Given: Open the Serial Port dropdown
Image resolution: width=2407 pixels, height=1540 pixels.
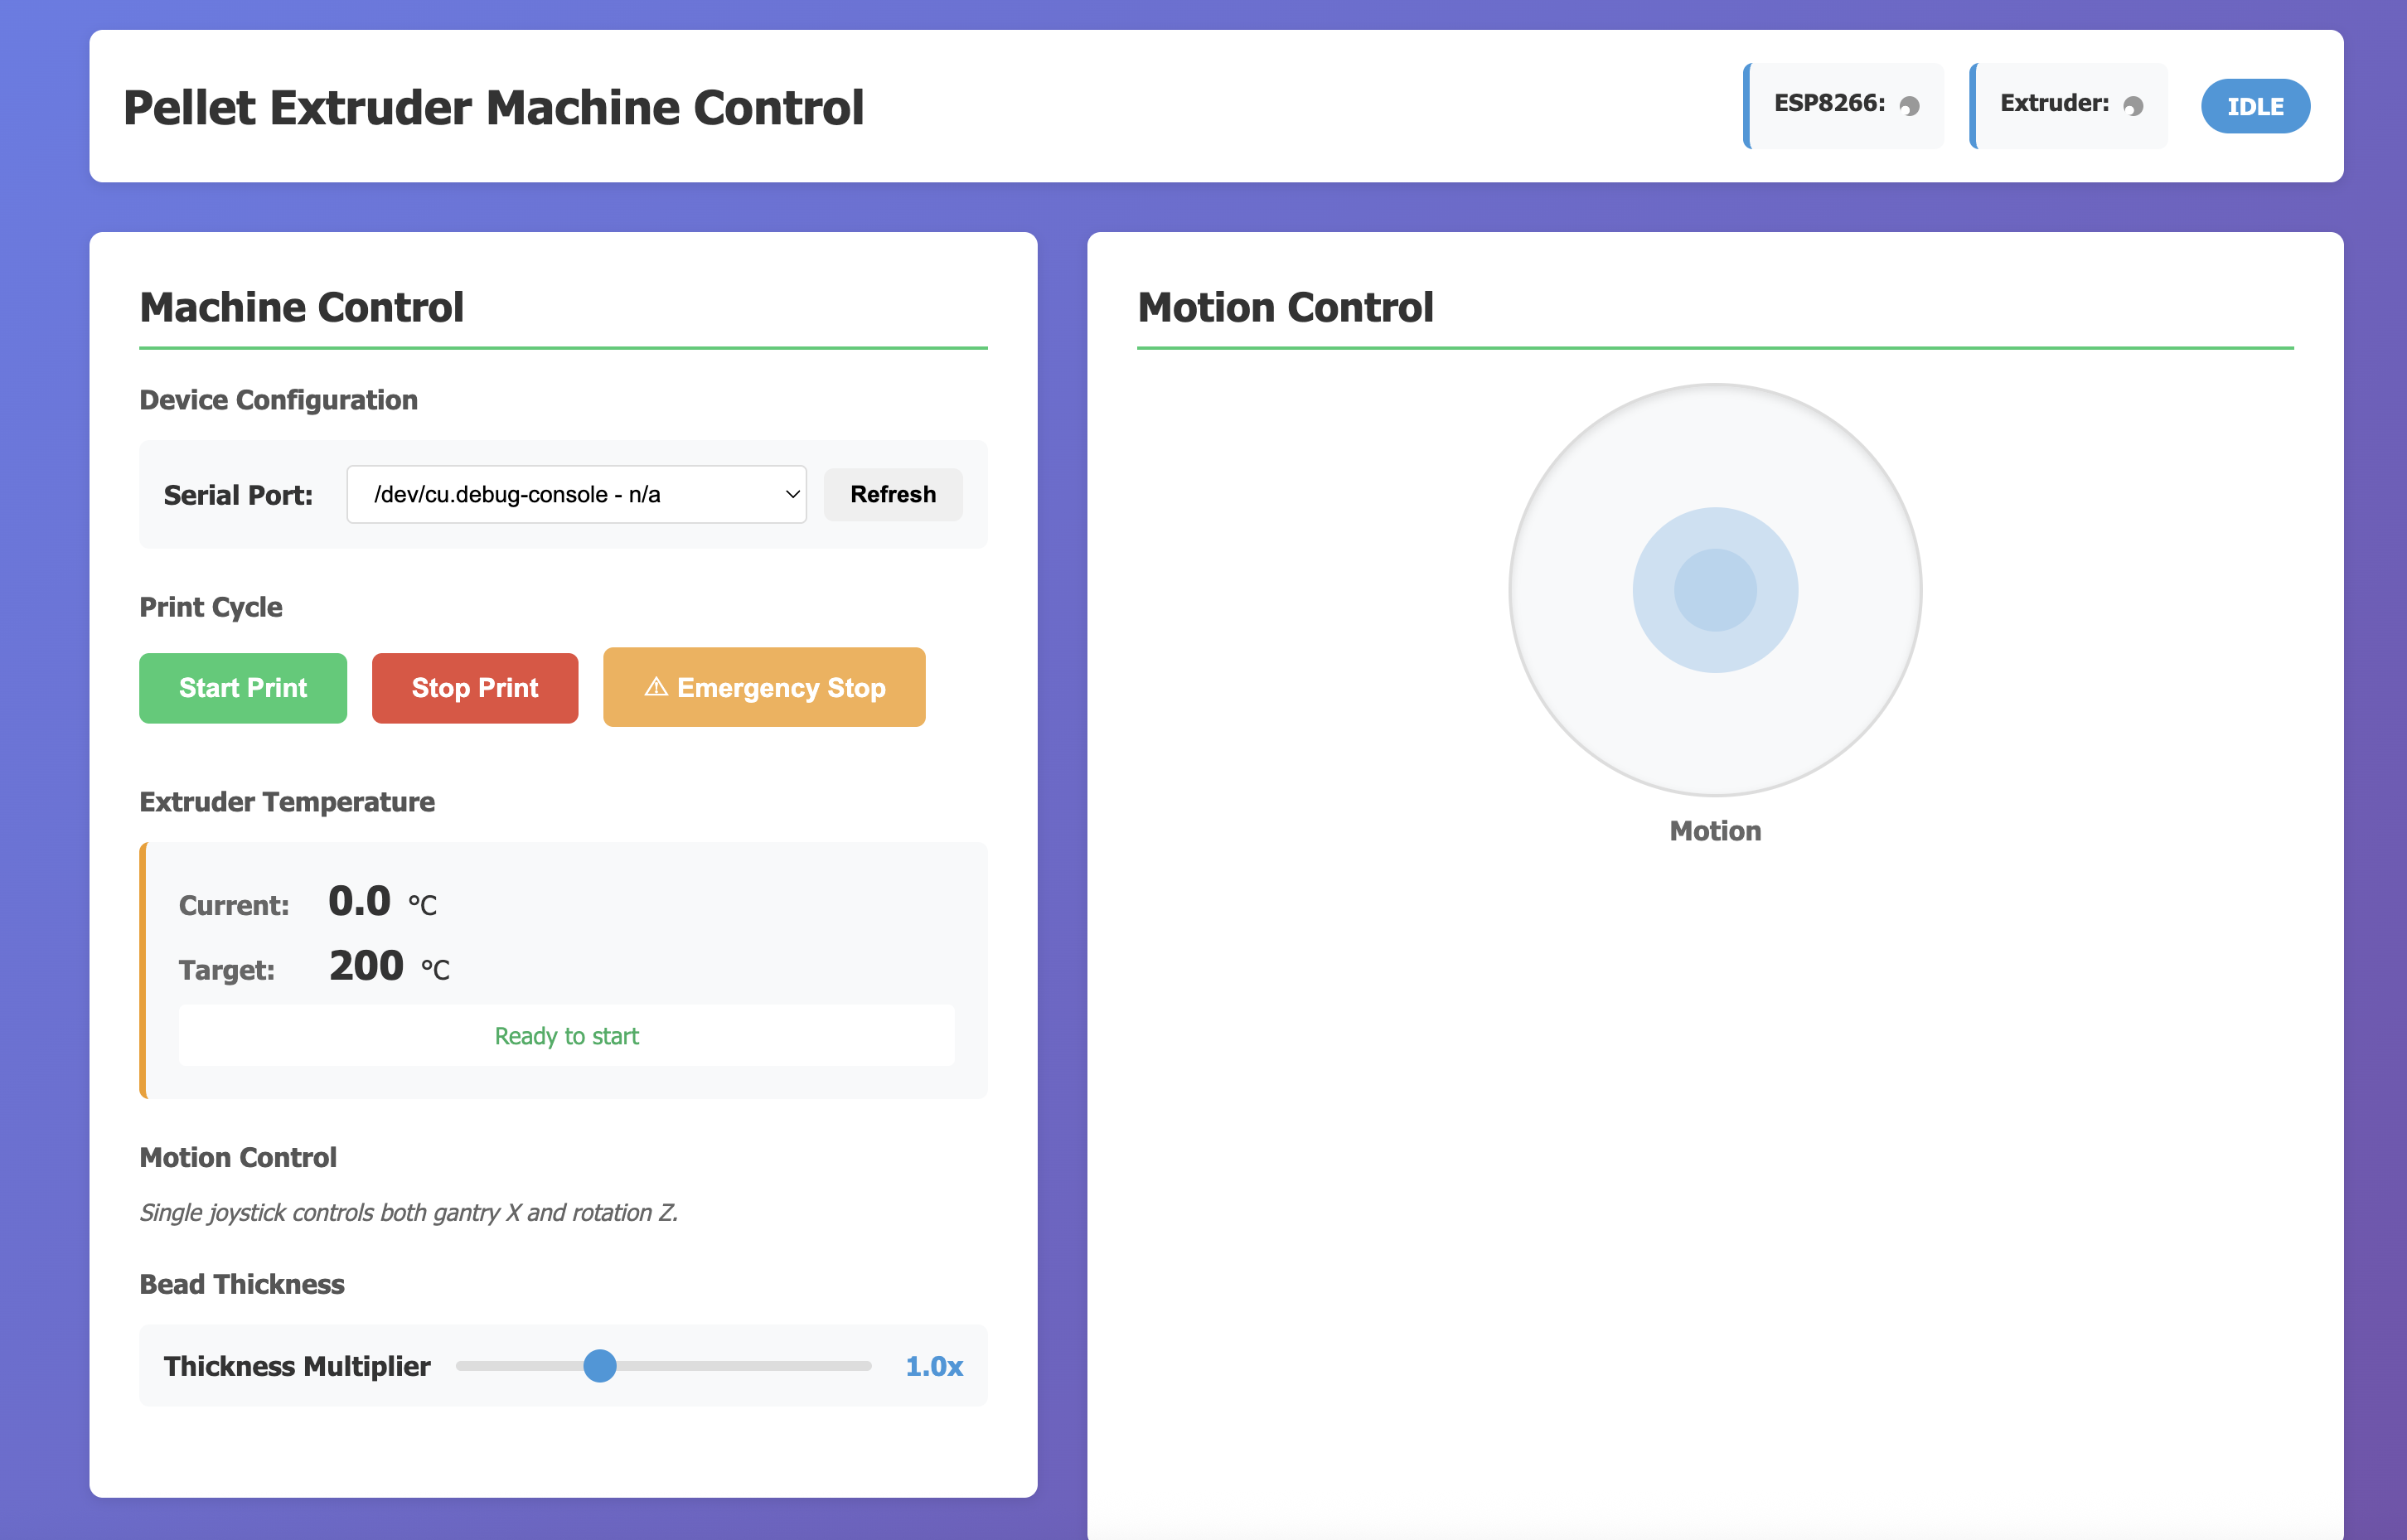Looking at the screenshot, I should 576,494.
